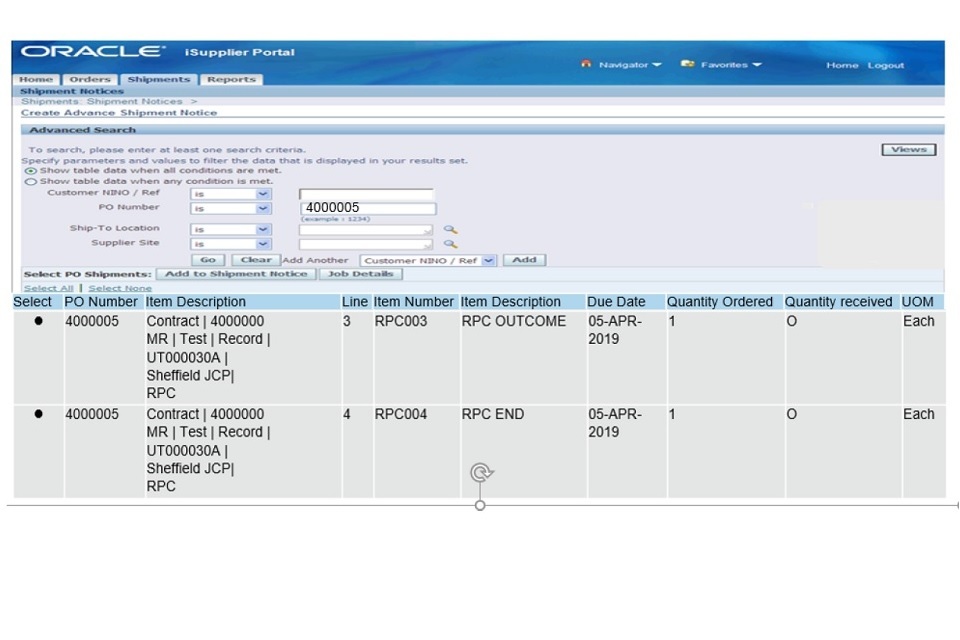This screenshot has height=640, width=960.
Task: Expand the Customer NINO / Ref condition dropdown
Action: [x=263, y=194]
